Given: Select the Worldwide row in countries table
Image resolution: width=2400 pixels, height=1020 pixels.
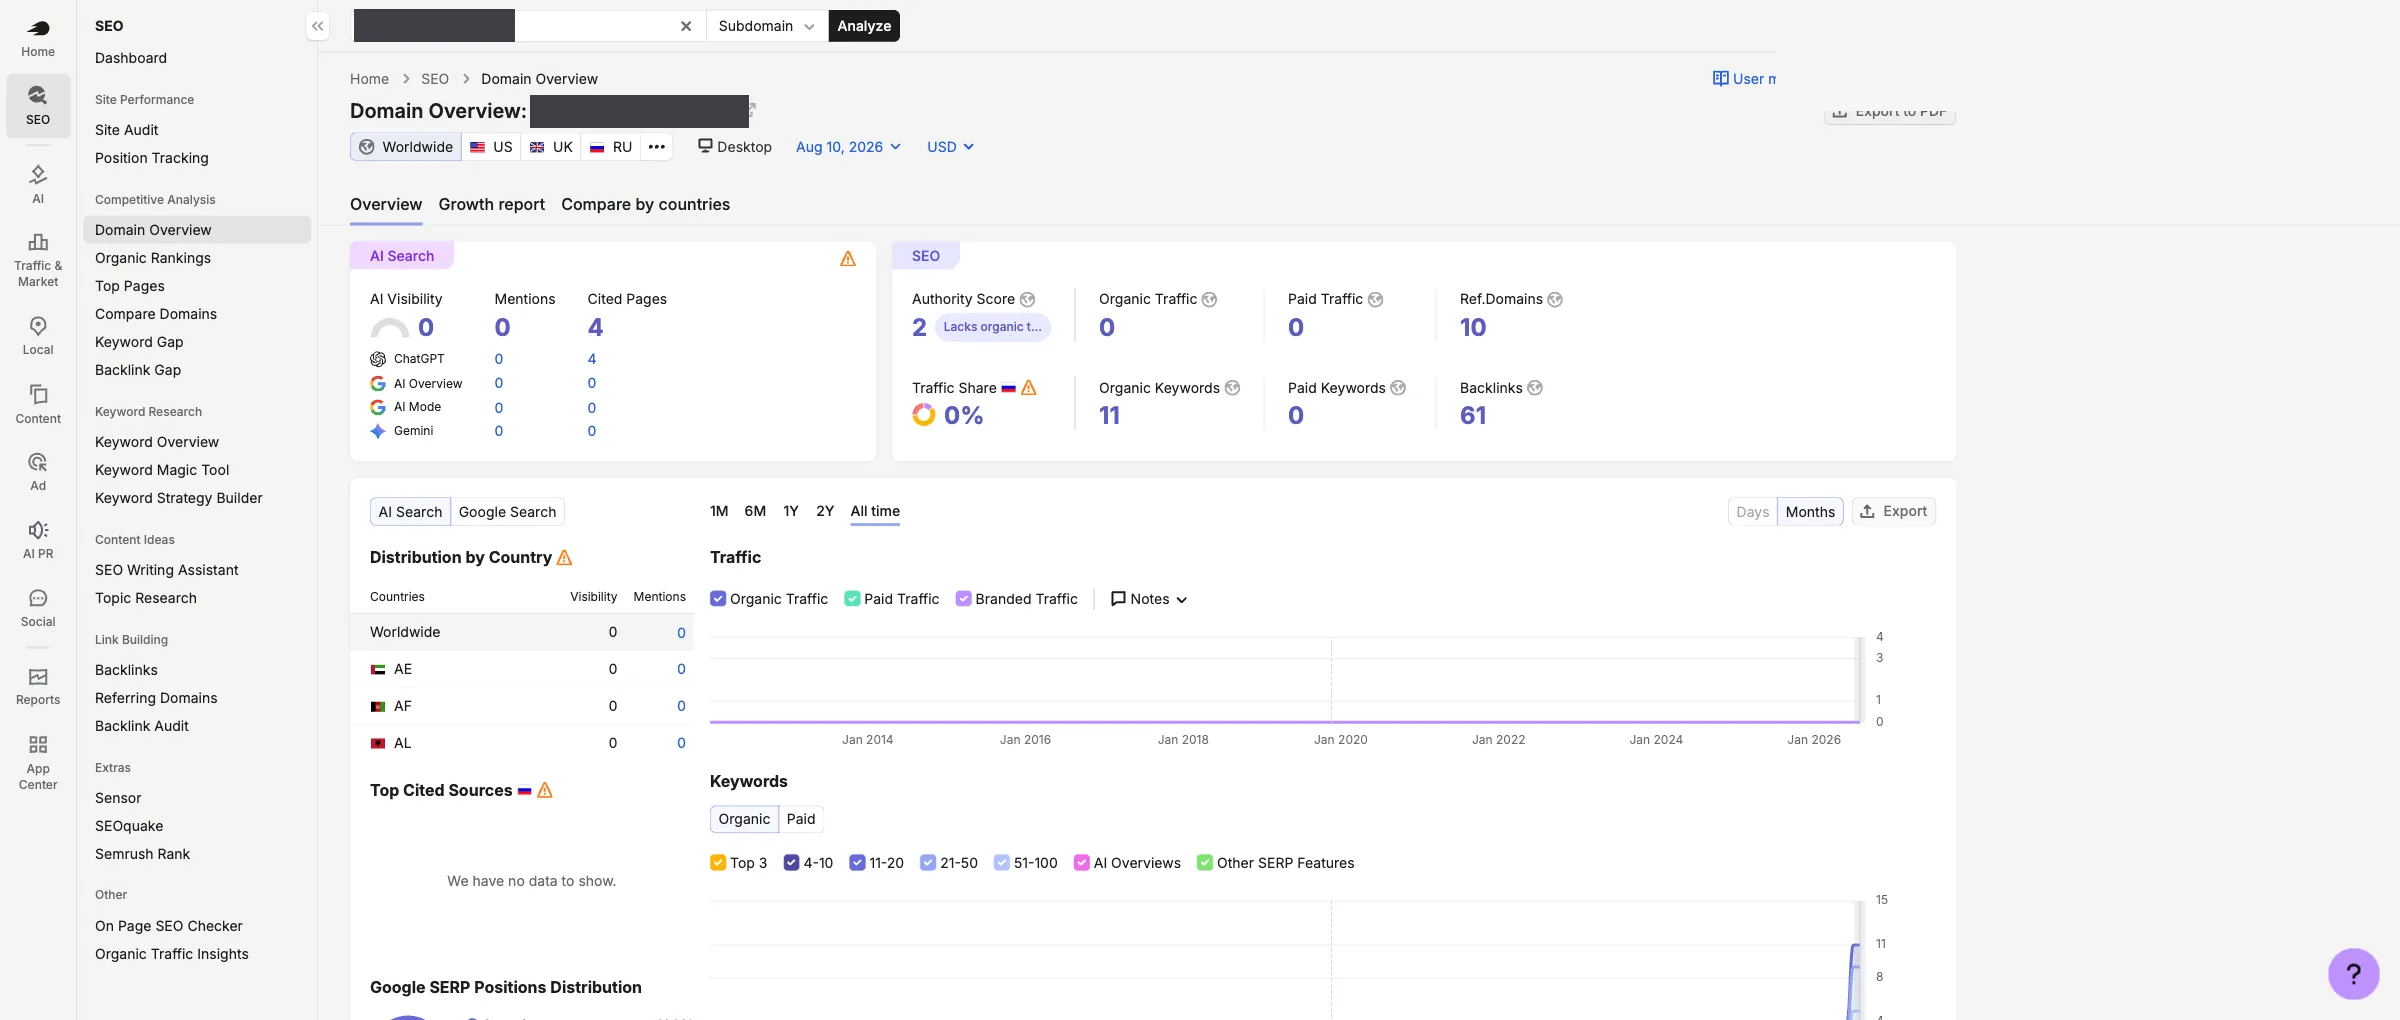Looking at the screenshot, I should click(x=522, y=632).
